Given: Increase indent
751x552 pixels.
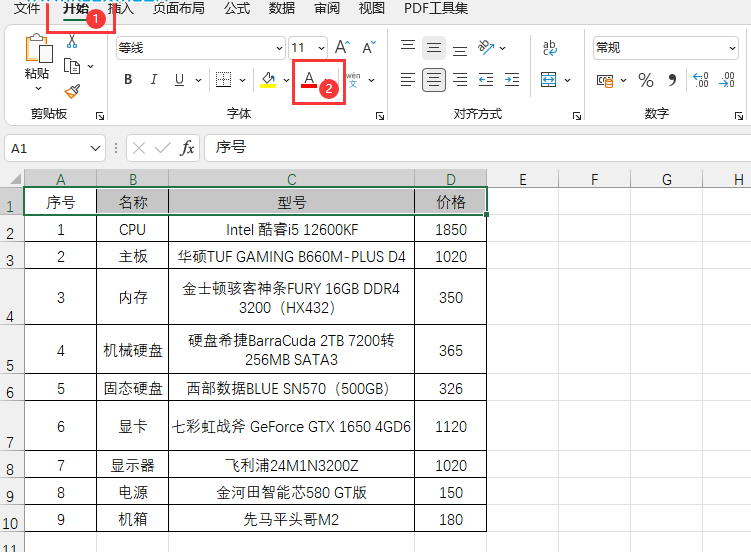Looking at the screenshot, I should [512, 80].
